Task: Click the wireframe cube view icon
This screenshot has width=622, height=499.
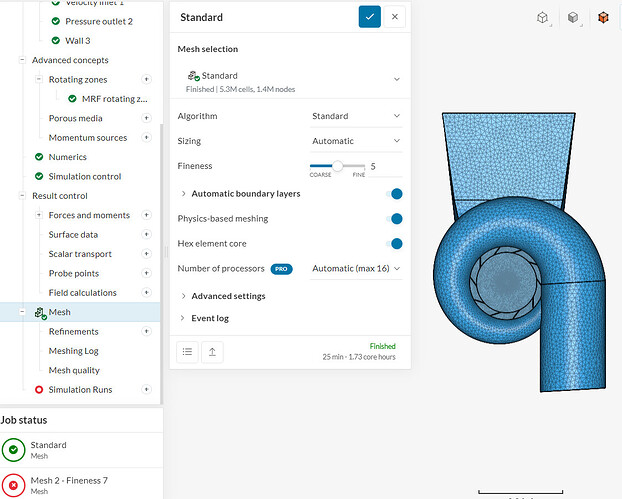Action: 543,17
